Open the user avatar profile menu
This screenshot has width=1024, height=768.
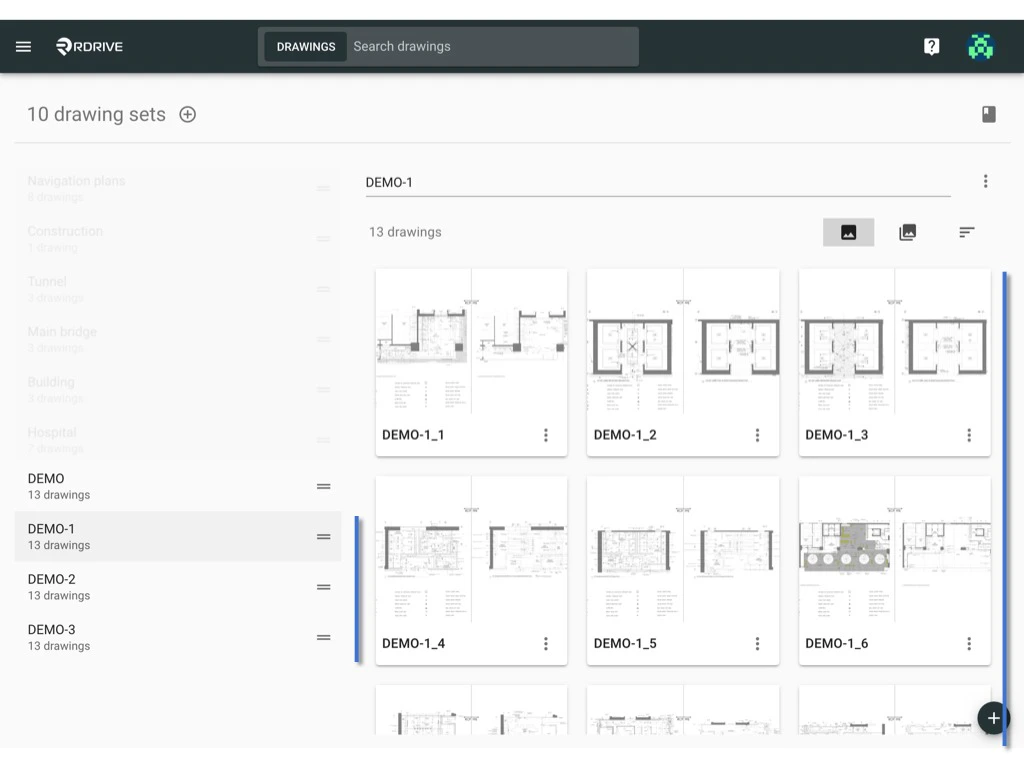(980, 46)
